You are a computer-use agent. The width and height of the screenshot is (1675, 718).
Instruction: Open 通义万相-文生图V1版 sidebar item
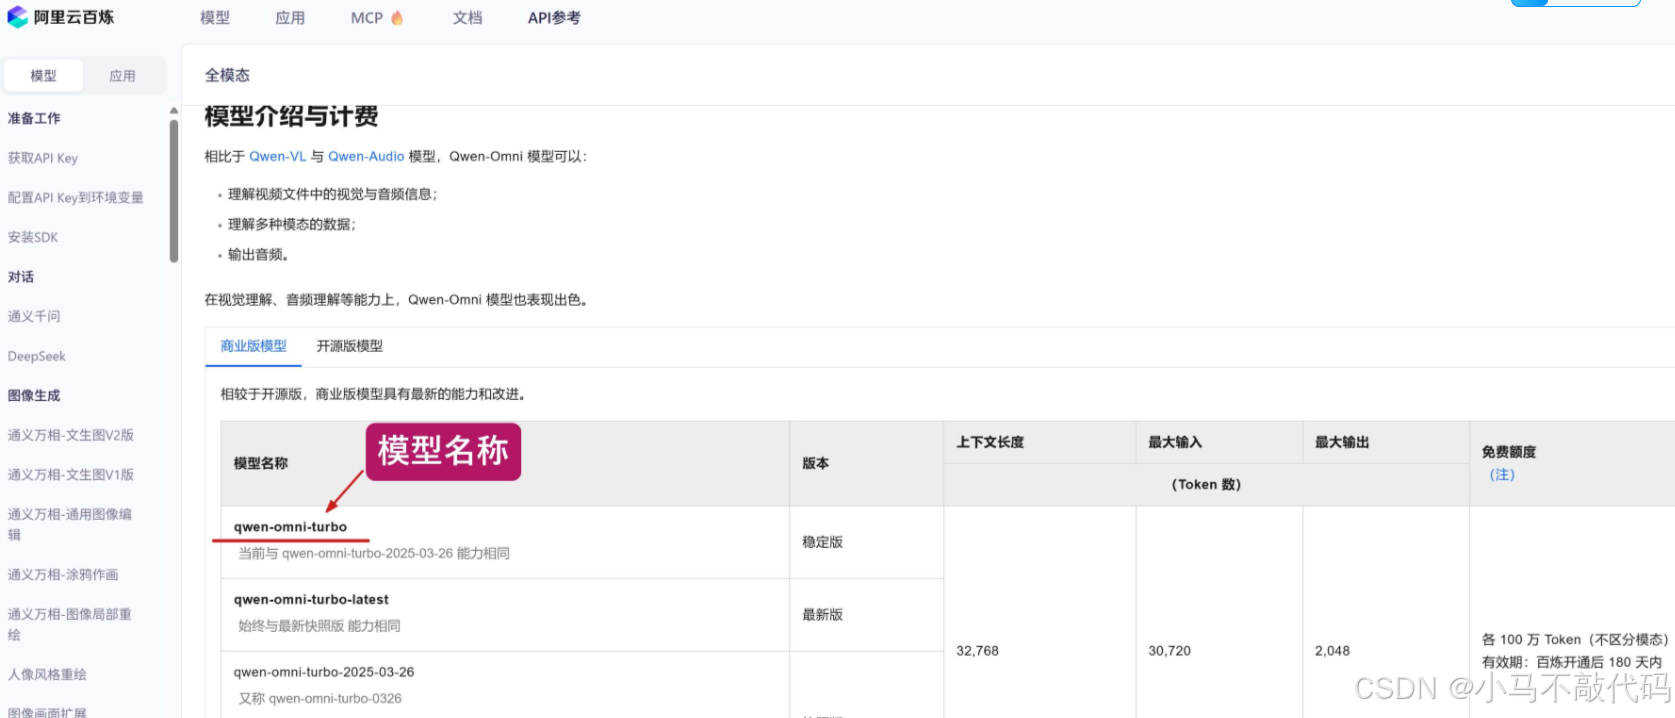71,476
